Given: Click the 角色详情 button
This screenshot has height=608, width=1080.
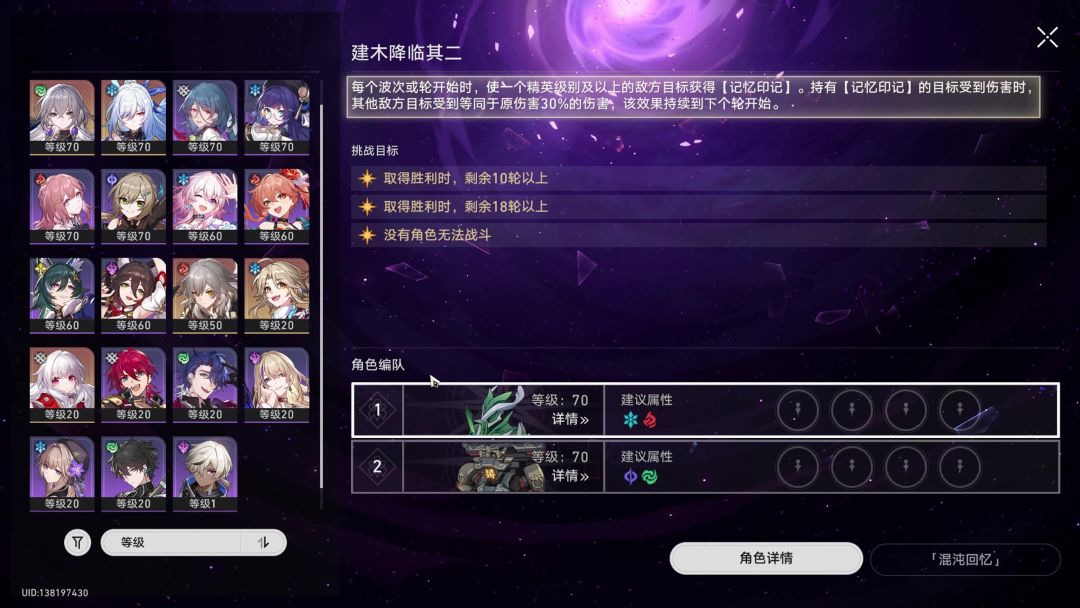Looking at the screenshot, I should tap(766, 558).
